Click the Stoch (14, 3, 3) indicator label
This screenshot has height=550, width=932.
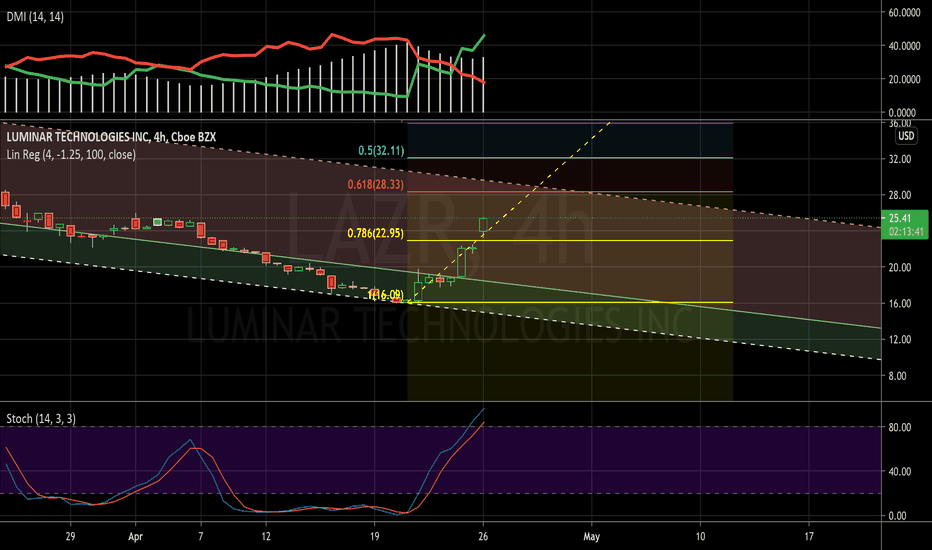point(41,419)
